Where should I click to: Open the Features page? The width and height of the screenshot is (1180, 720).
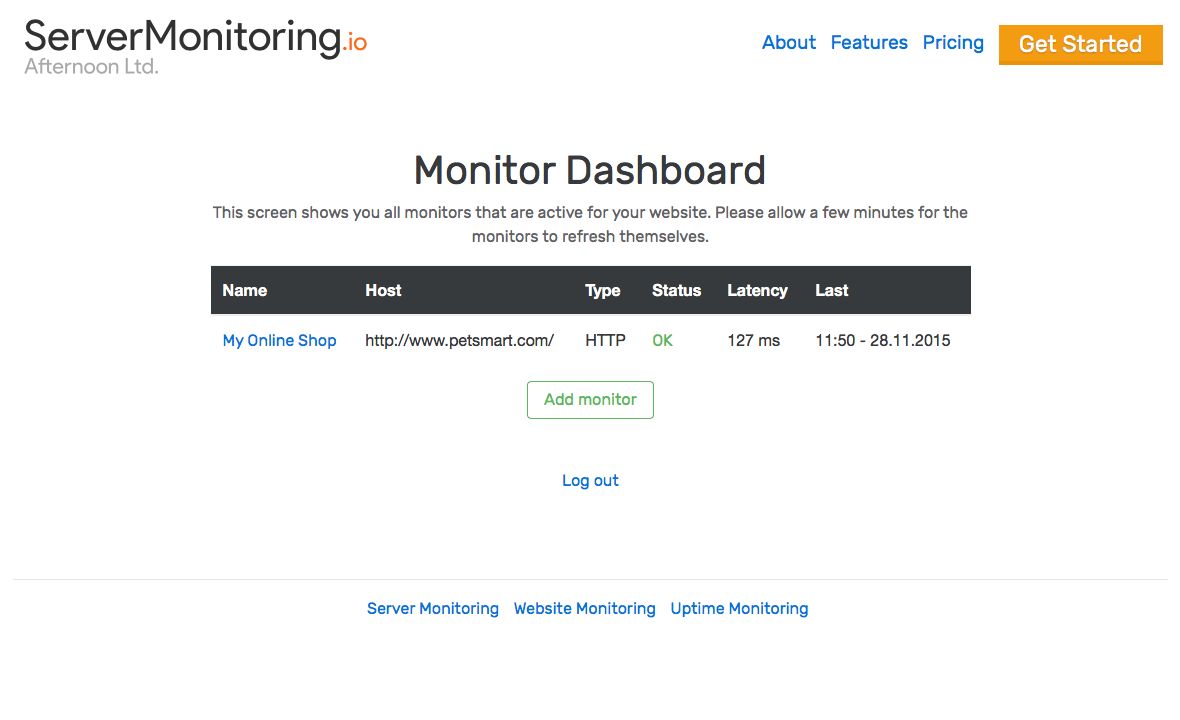(x=868, y=42)
